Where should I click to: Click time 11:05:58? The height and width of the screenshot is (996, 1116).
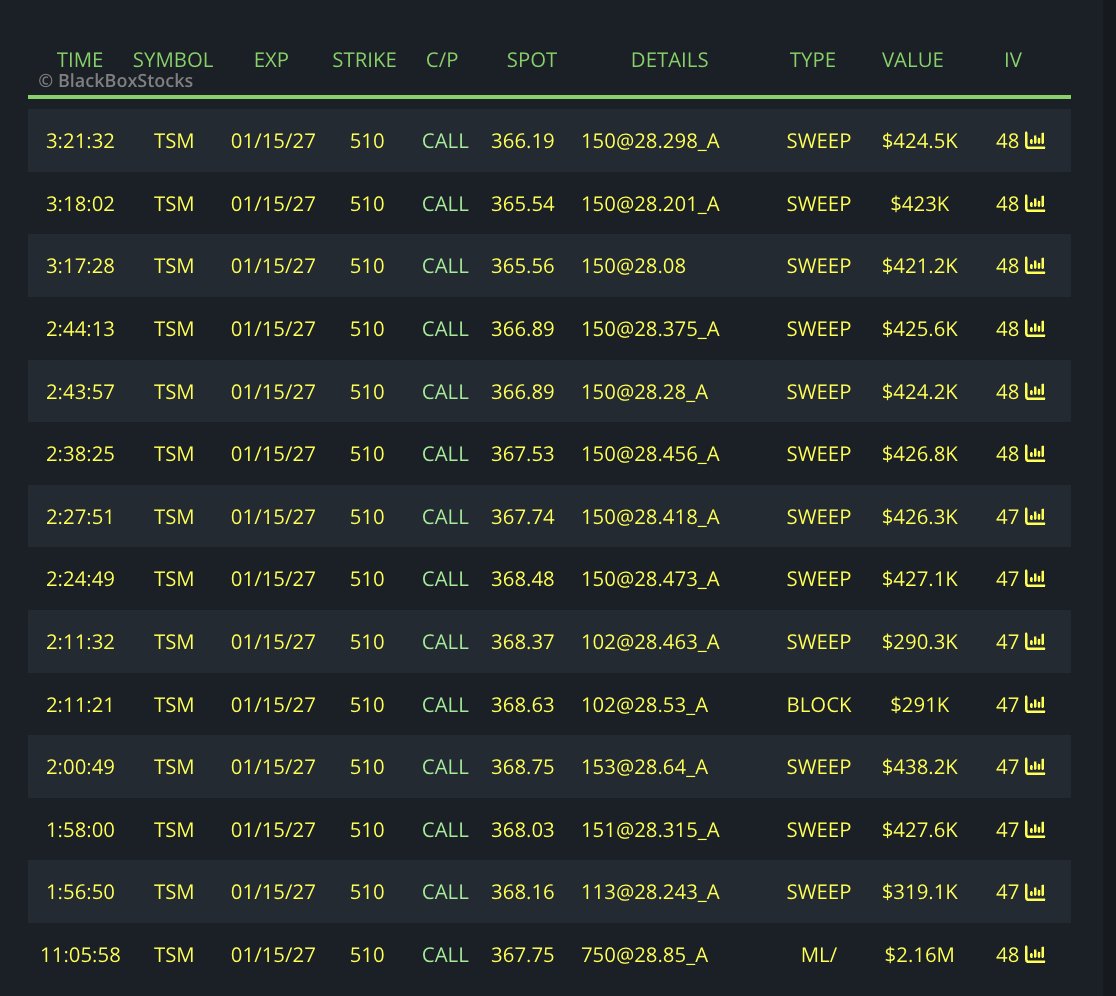(x=80, y=955)
